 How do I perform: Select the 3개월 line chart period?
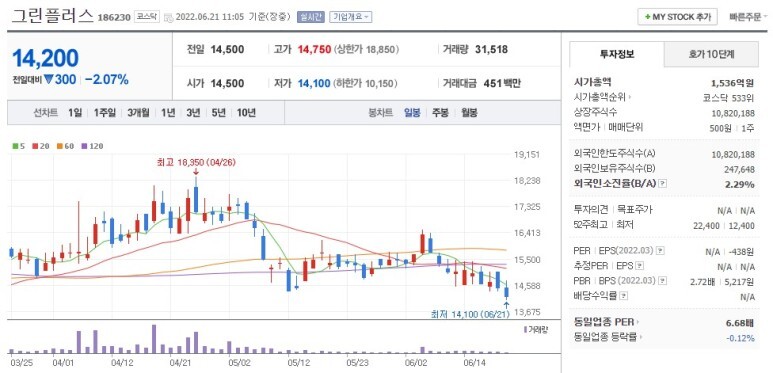point(138,113)
